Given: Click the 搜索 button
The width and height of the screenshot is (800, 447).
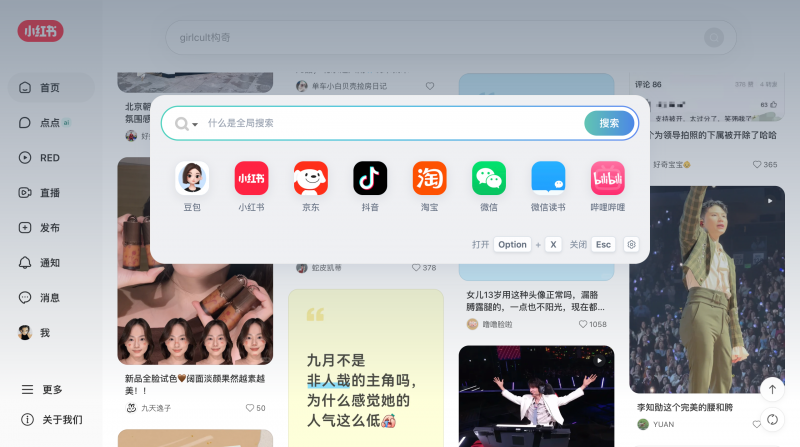Looking at the screenshot, I should coord(609,123).
